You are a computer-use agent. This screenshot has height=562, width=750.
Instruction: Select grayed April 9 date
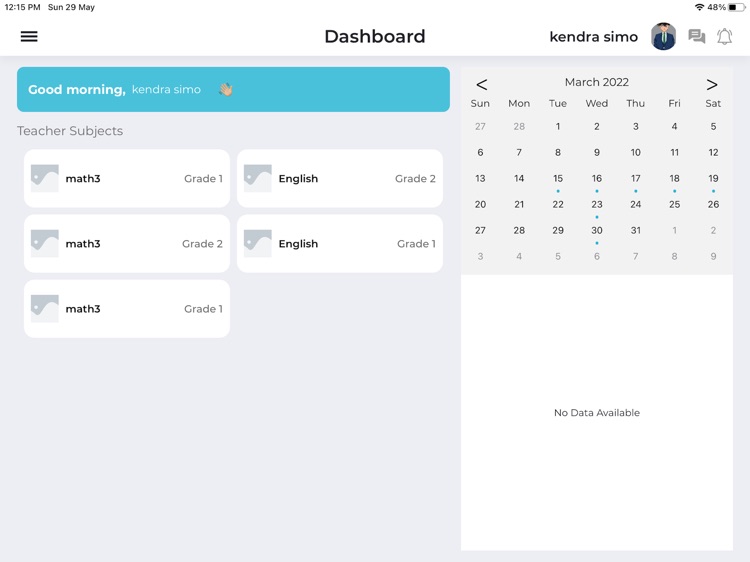point(713,256)
